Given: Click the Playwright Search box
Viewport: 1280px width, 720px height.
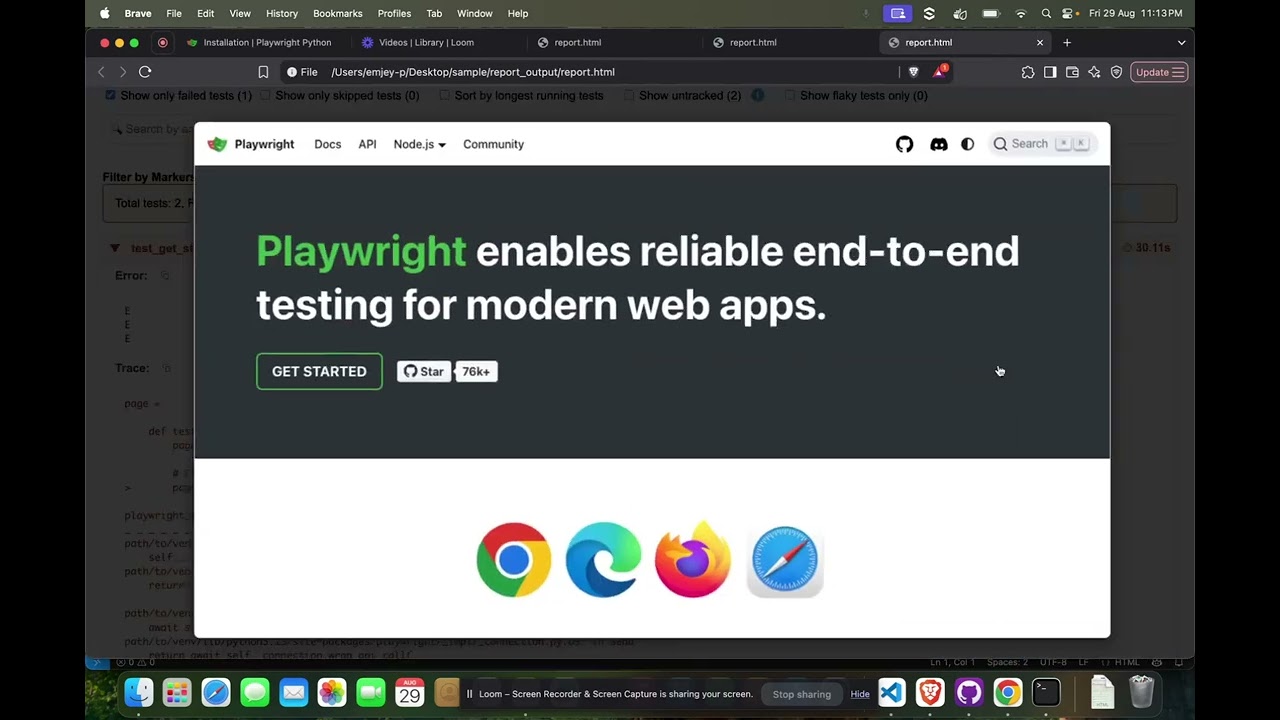Looking at the screenshot, I should point(1042,144).
